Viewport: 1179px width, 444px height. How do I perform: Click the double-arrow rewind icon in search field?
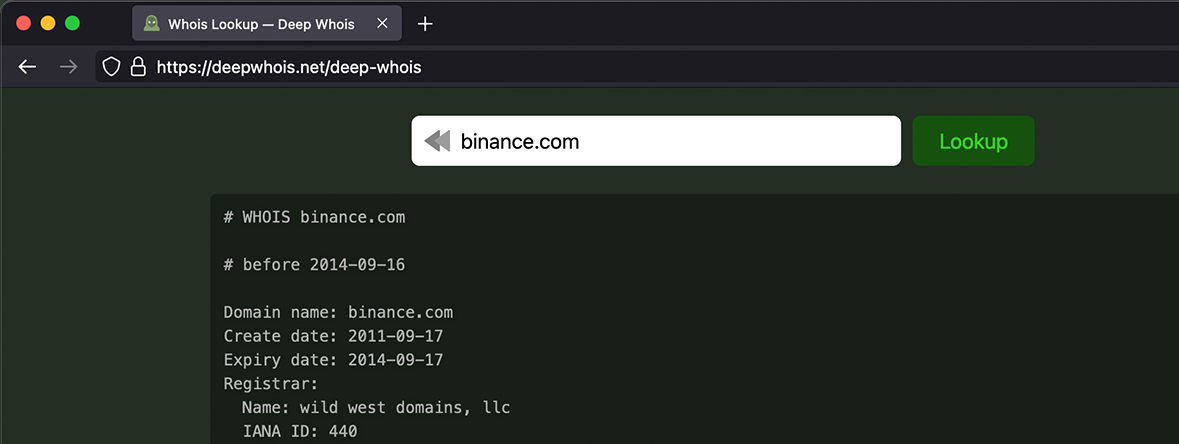point(438,141)
